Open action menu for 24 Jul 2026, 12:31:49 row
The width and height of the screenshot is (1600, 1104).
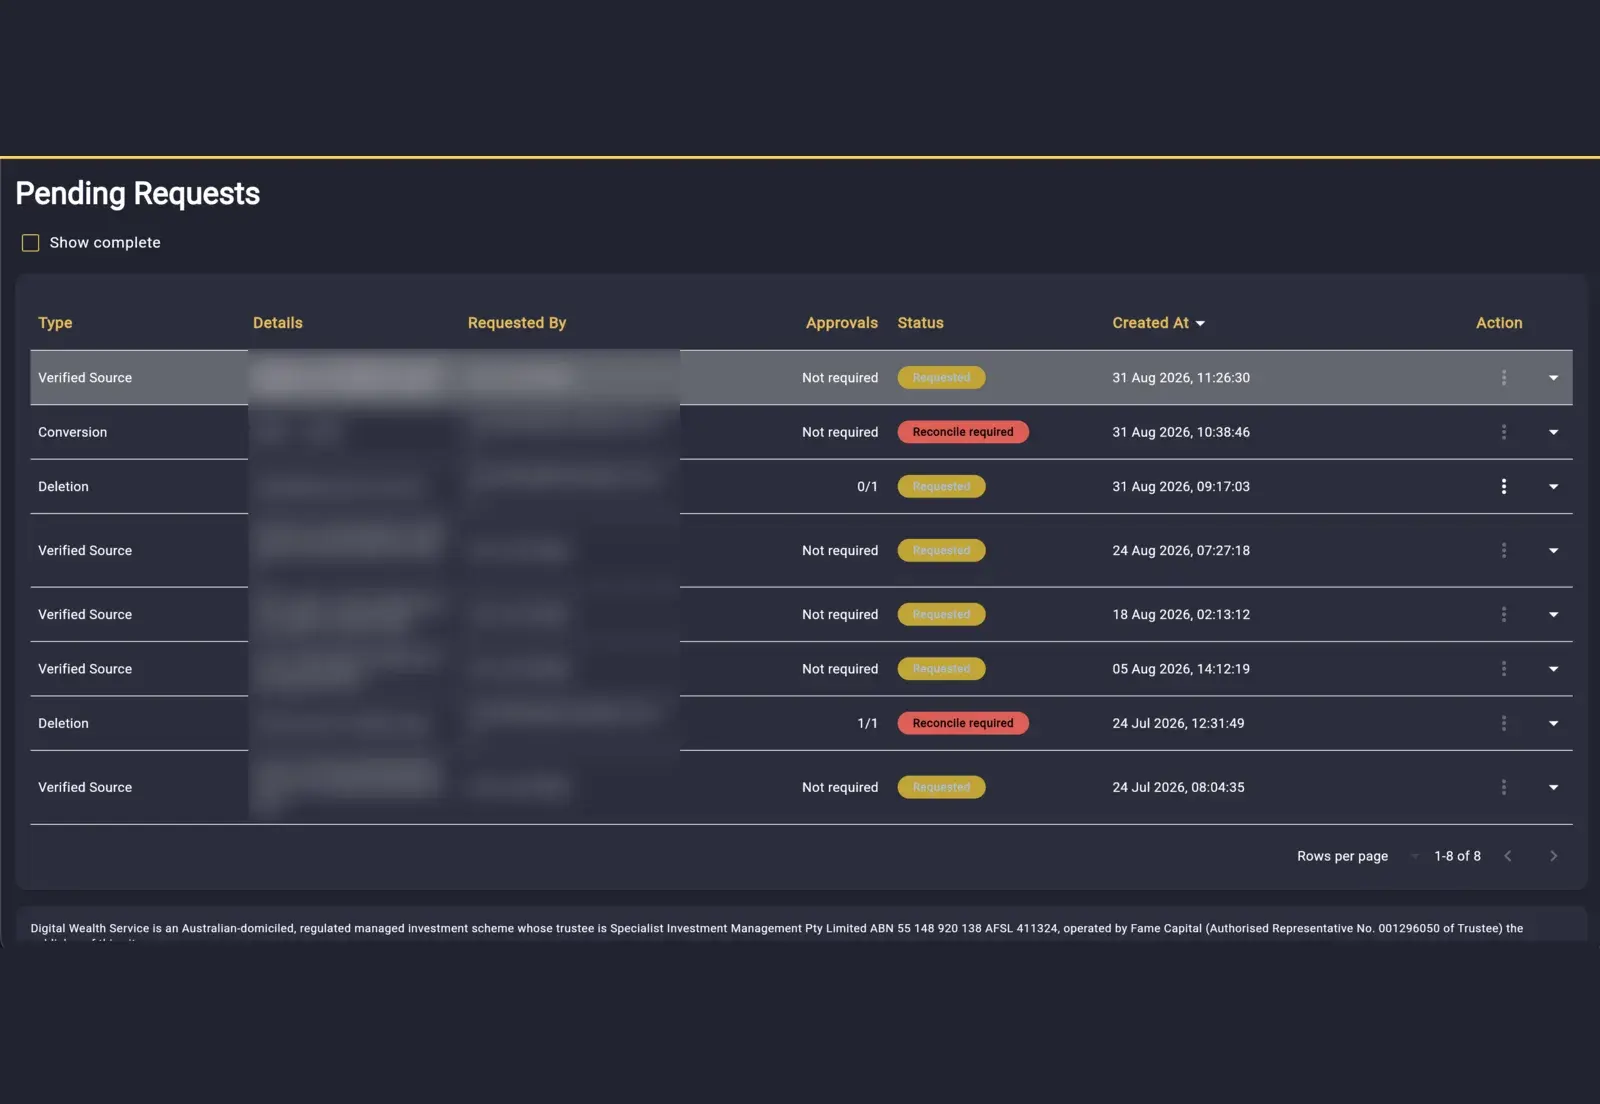(1503, 723)
